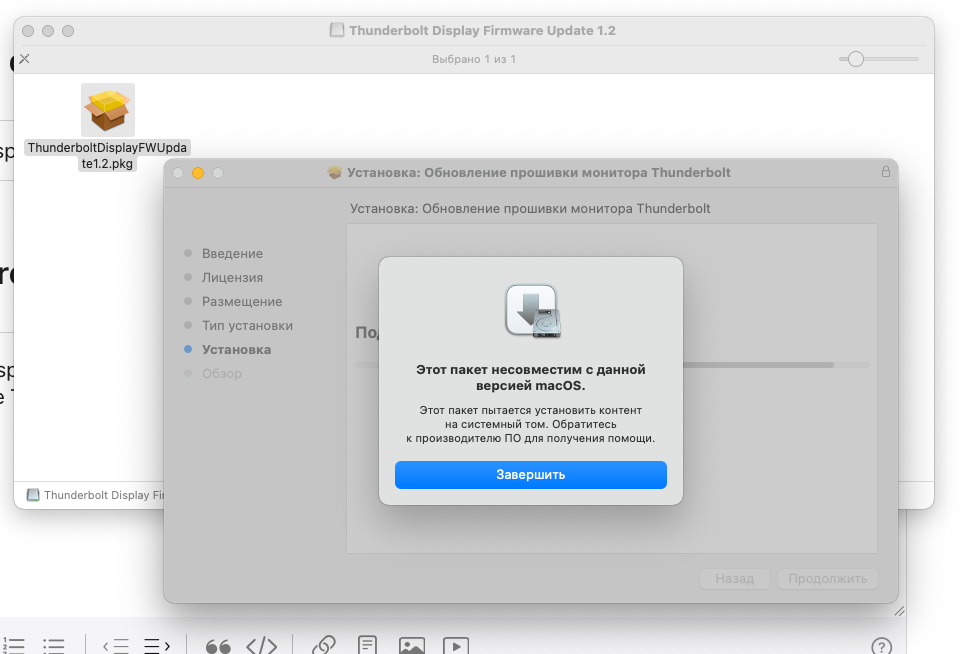The height and width of the screenshot is (654, 965).
Task: Embed a video
Action: click(x=456, y=646)
